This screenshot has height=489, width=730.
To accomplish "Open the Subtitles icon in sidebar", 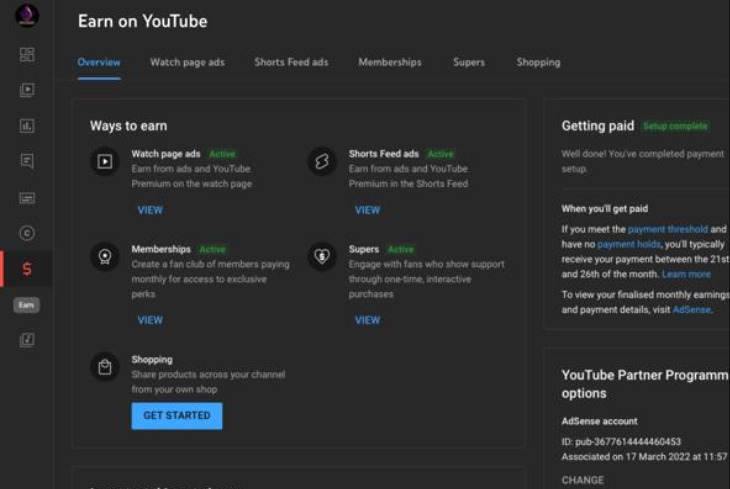I will (x=27, y=198).
